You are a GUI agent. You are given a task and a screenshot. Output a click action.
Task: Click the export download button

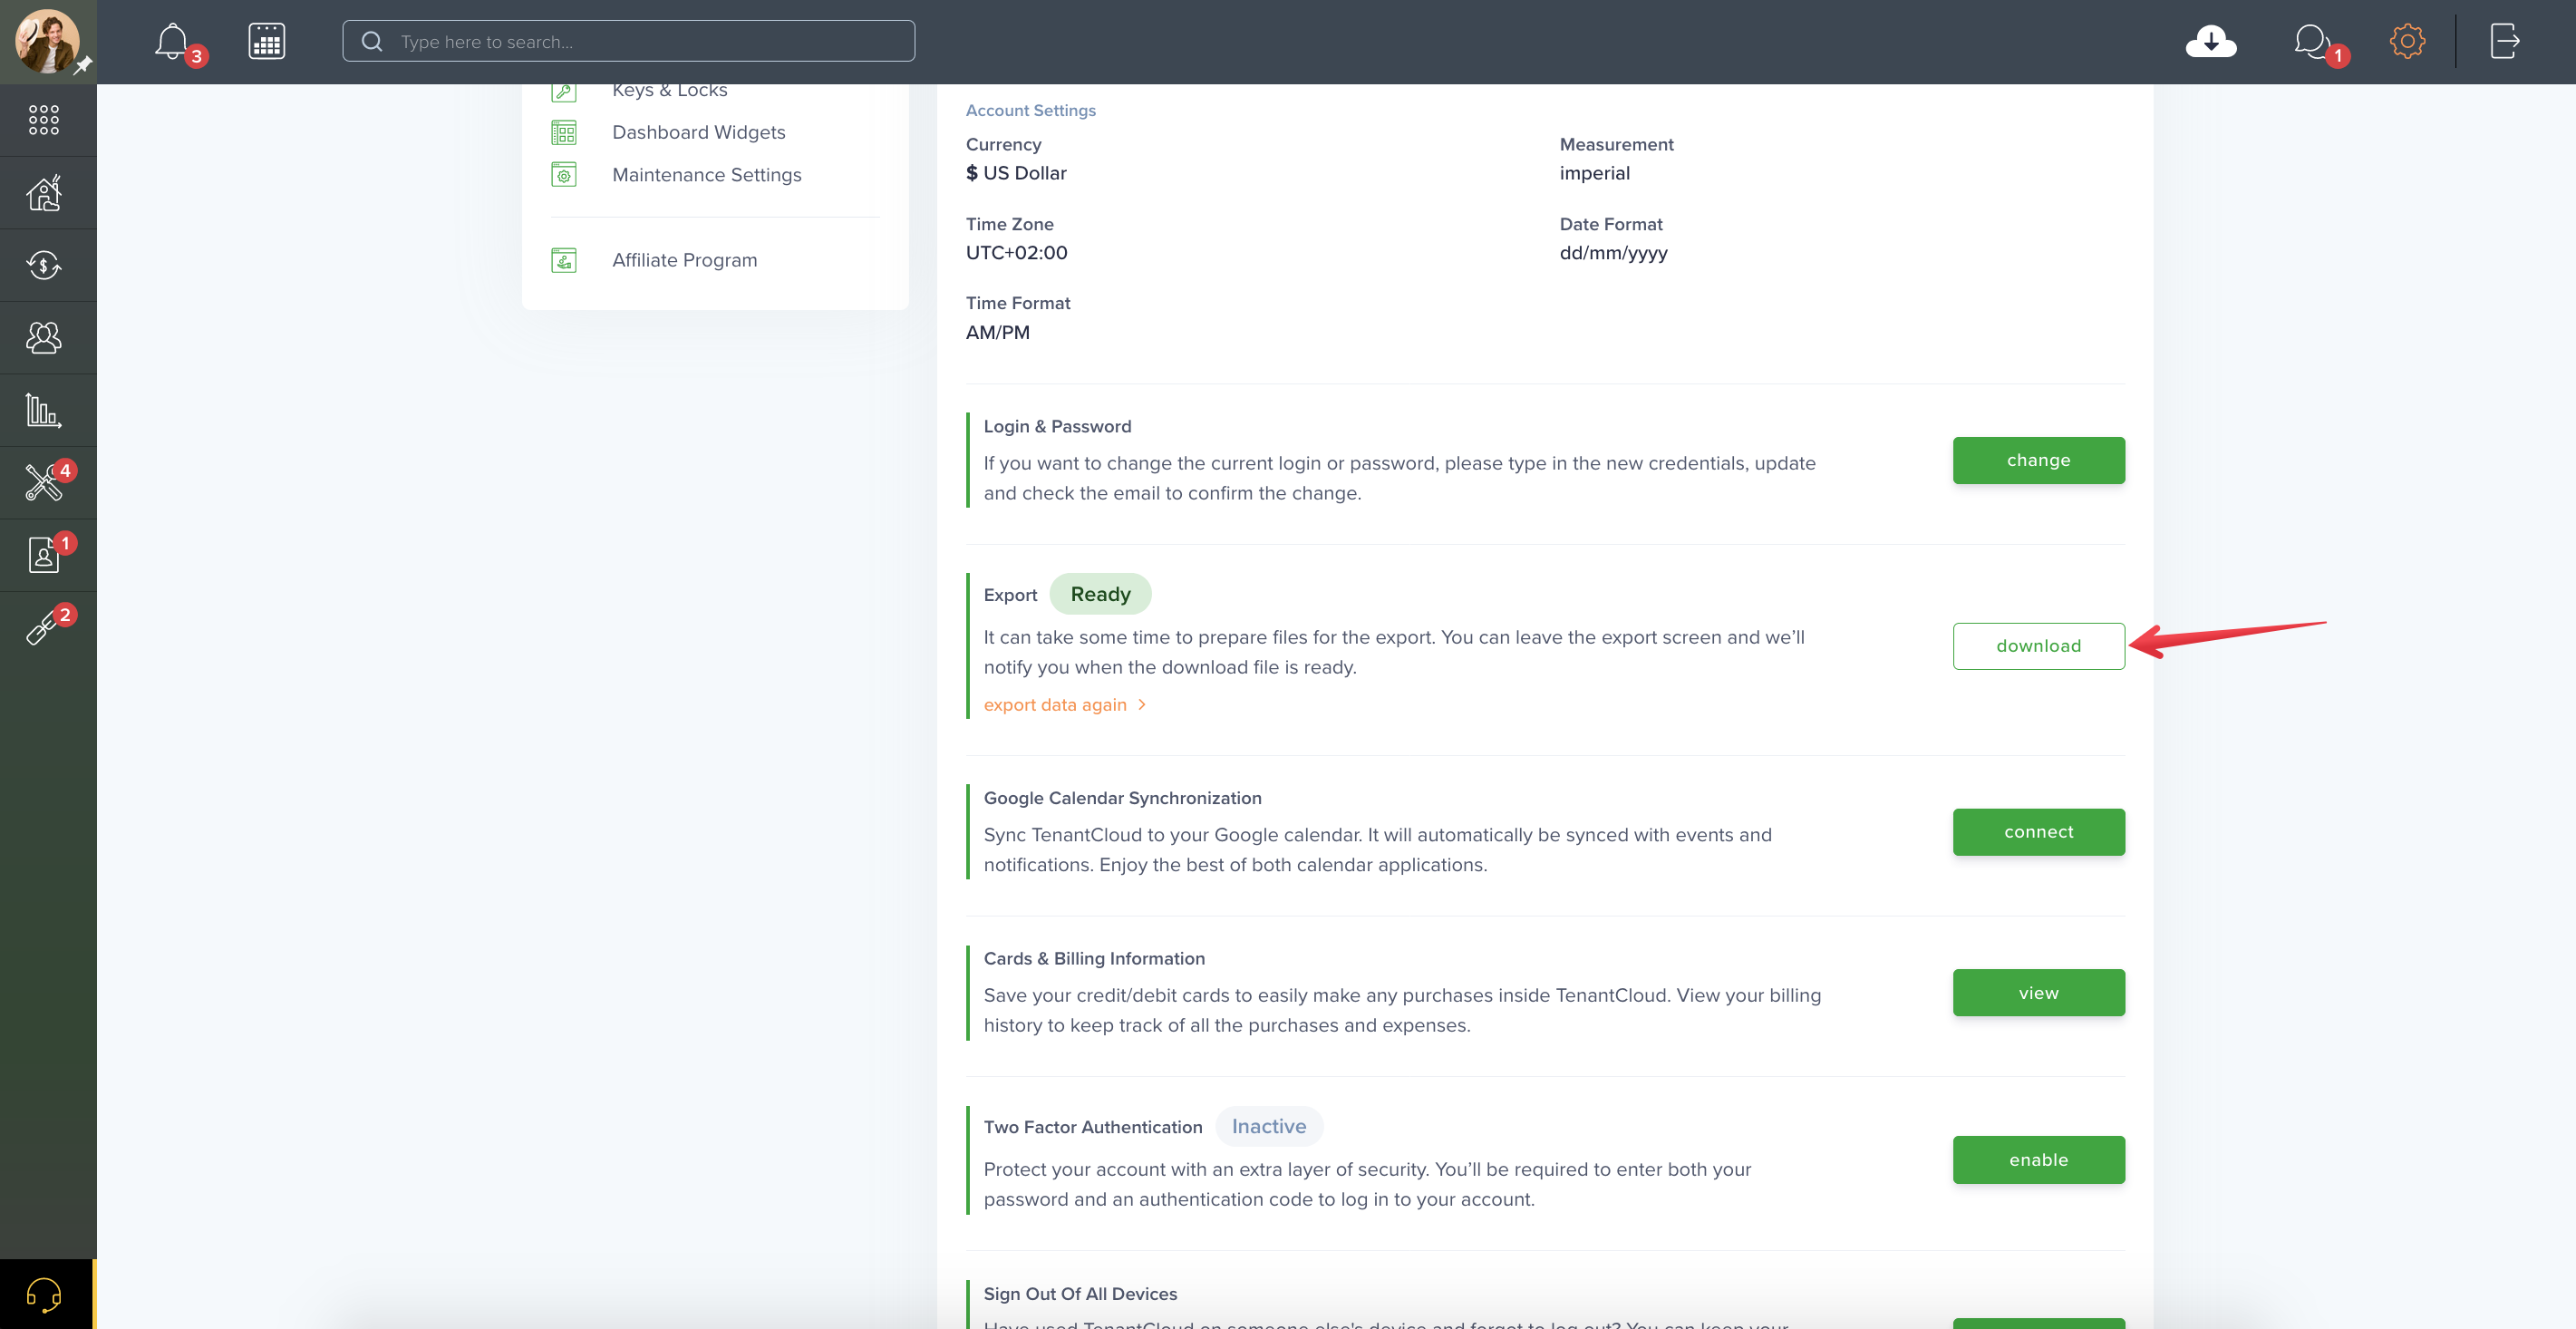tap(2038, 646)
